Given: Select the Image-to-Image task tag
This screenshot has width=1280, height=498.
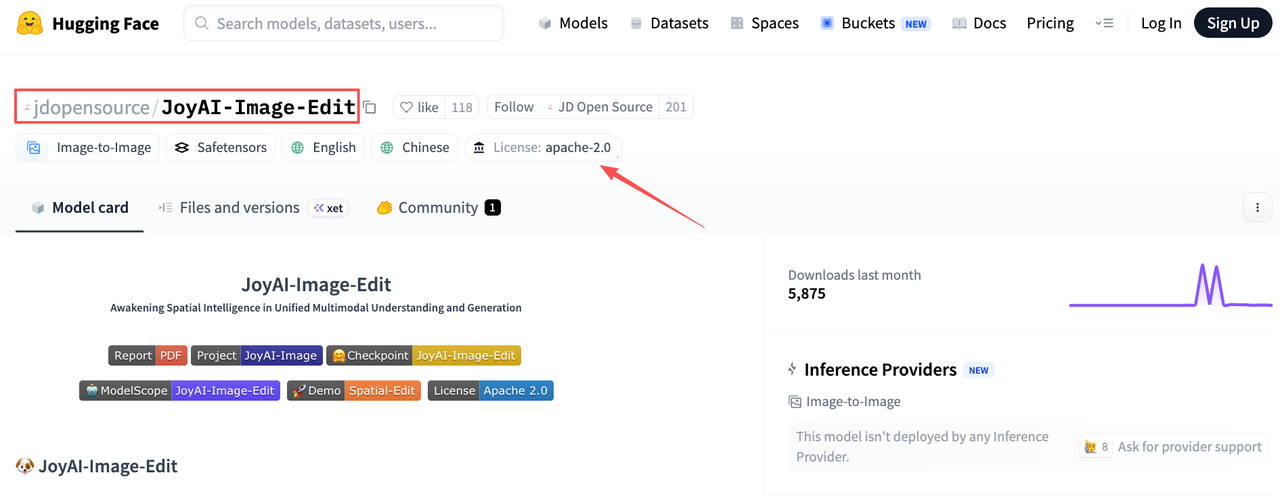Looking at the screenshot, I should (88, 147).
